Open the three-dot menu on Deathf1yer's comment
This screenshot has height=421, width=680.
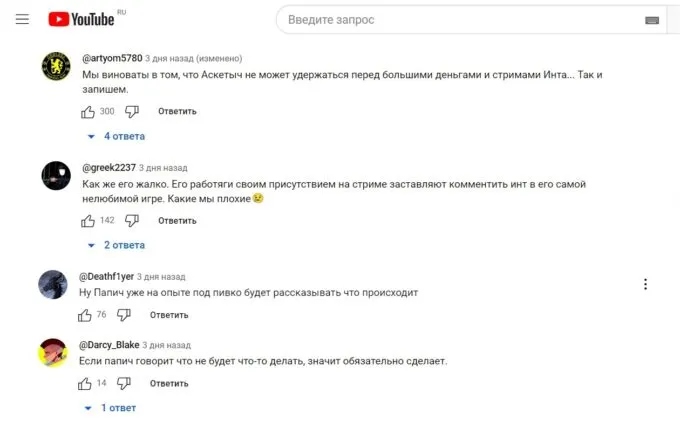[x=647, y=284]
